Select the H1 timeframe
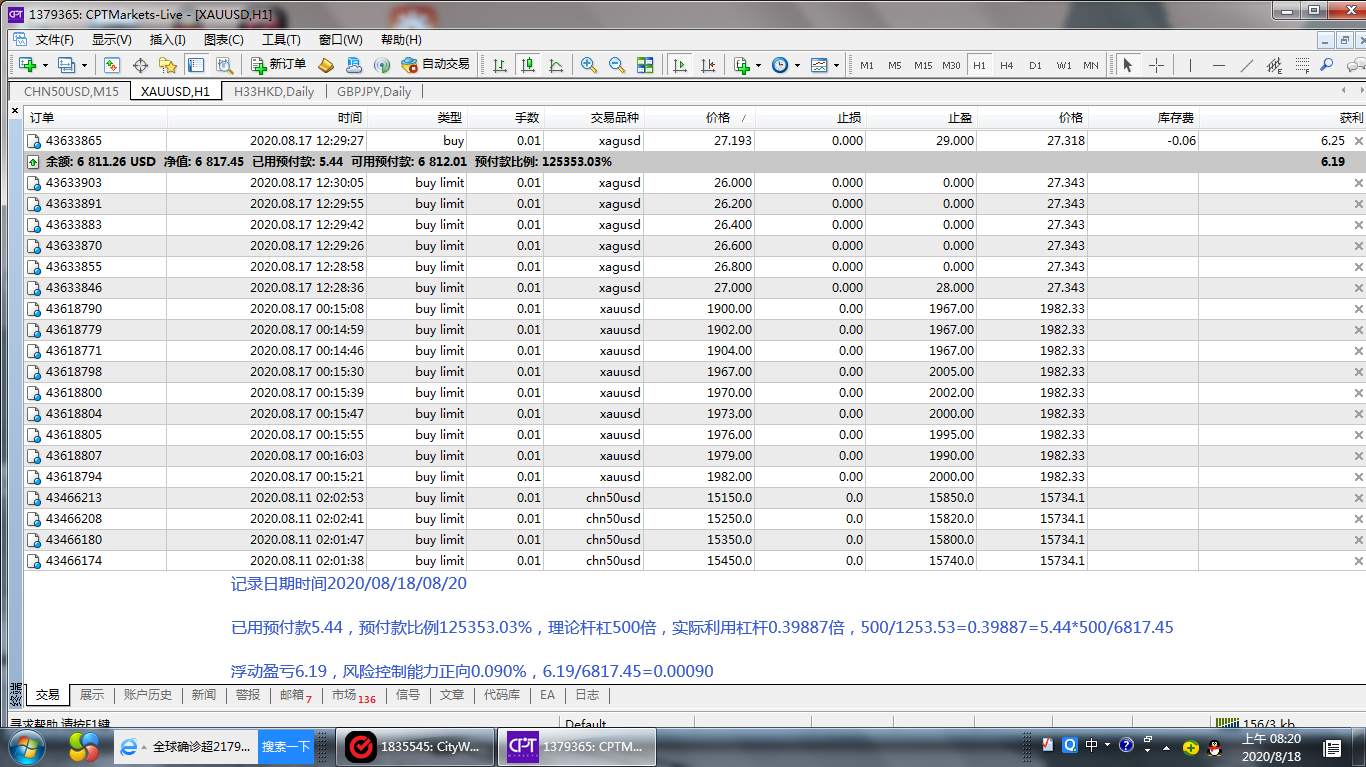This screenshot has width=1366, height=767. click(979, 65)
